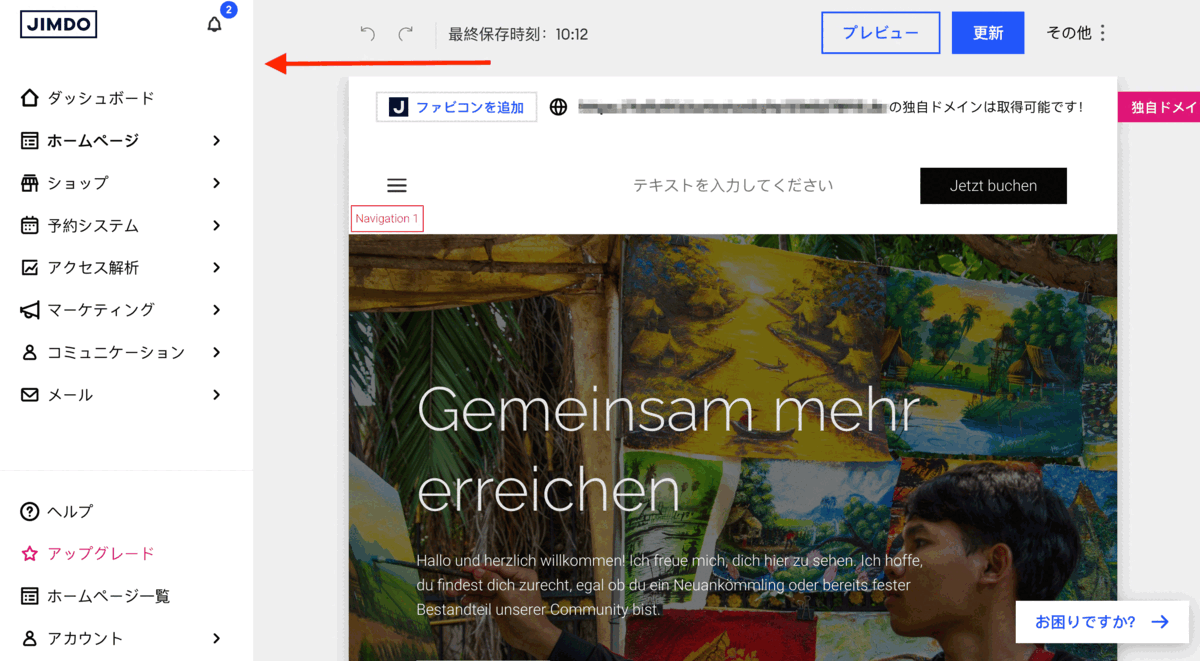1200x661 pixels.
Task: Click the globe icon next to the domain
Action: tap(558, 106)
